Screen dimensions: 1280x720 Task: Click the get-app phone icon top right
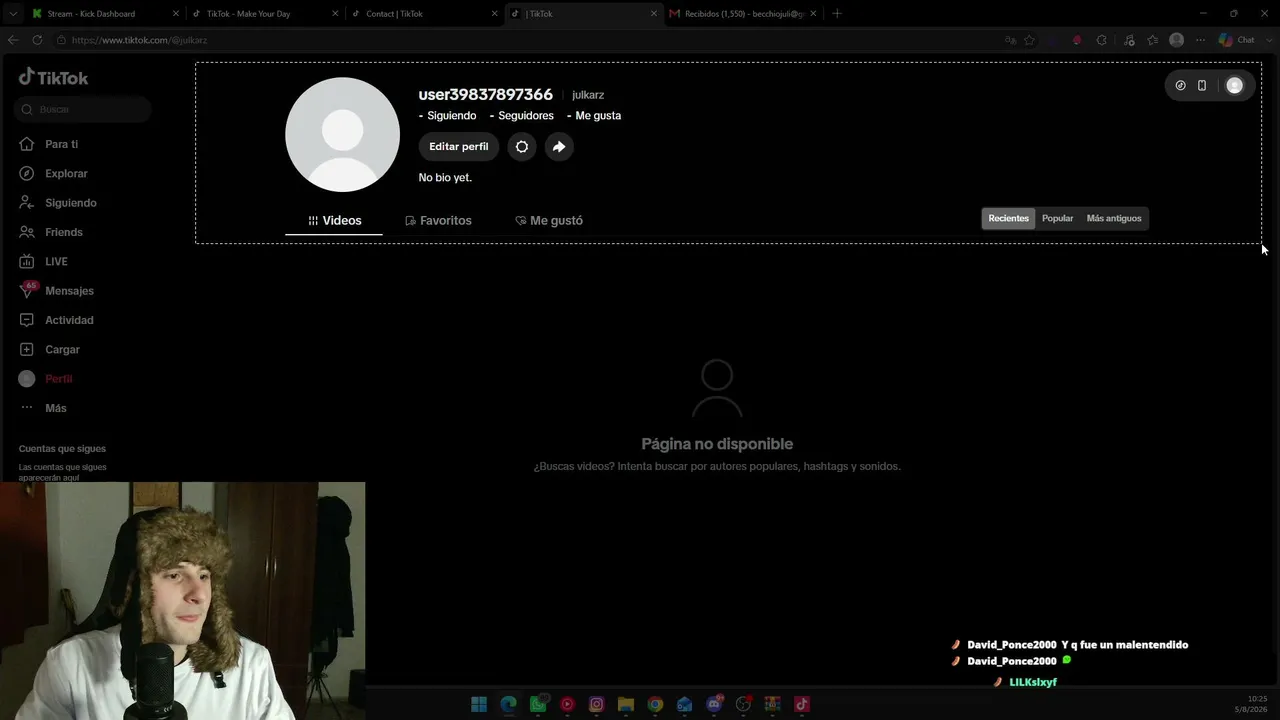1202,86
